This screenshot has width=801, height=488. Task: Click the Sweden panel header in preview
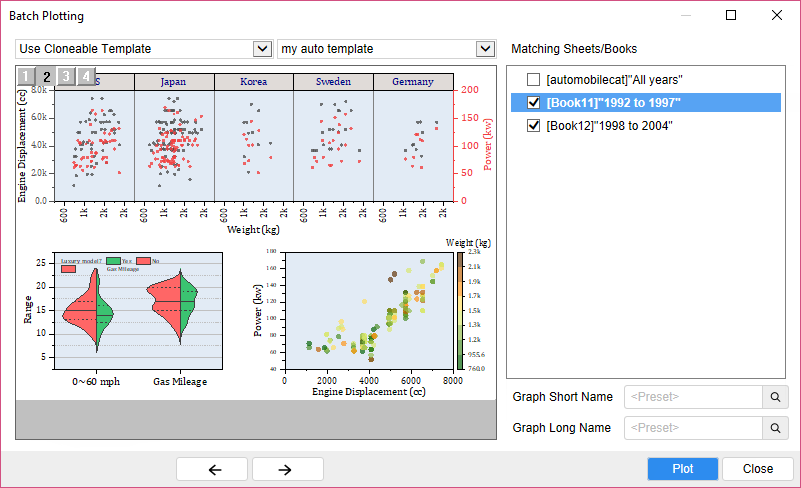tap(333, 82)
